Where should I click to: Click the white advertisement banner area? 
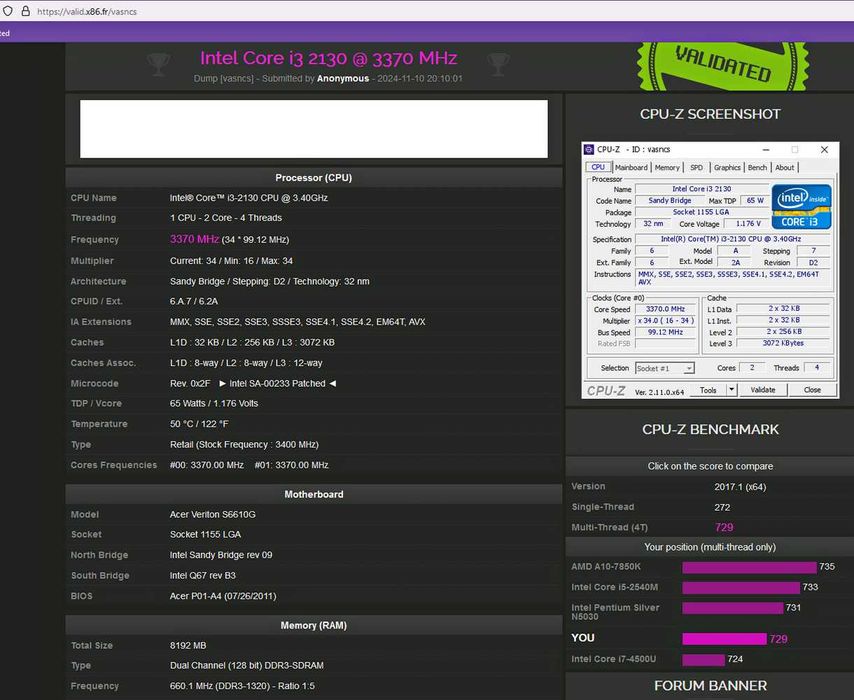point(314,129)
